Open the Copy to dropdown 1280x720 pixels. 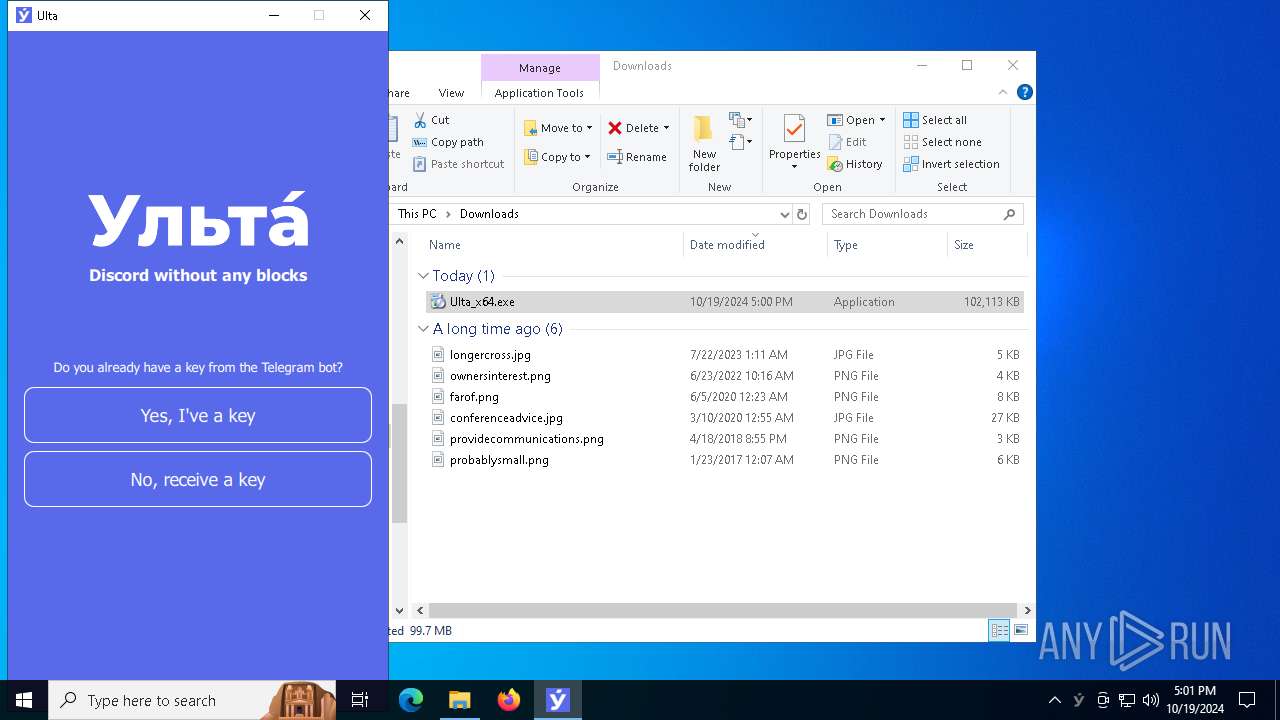pos(558,157)
